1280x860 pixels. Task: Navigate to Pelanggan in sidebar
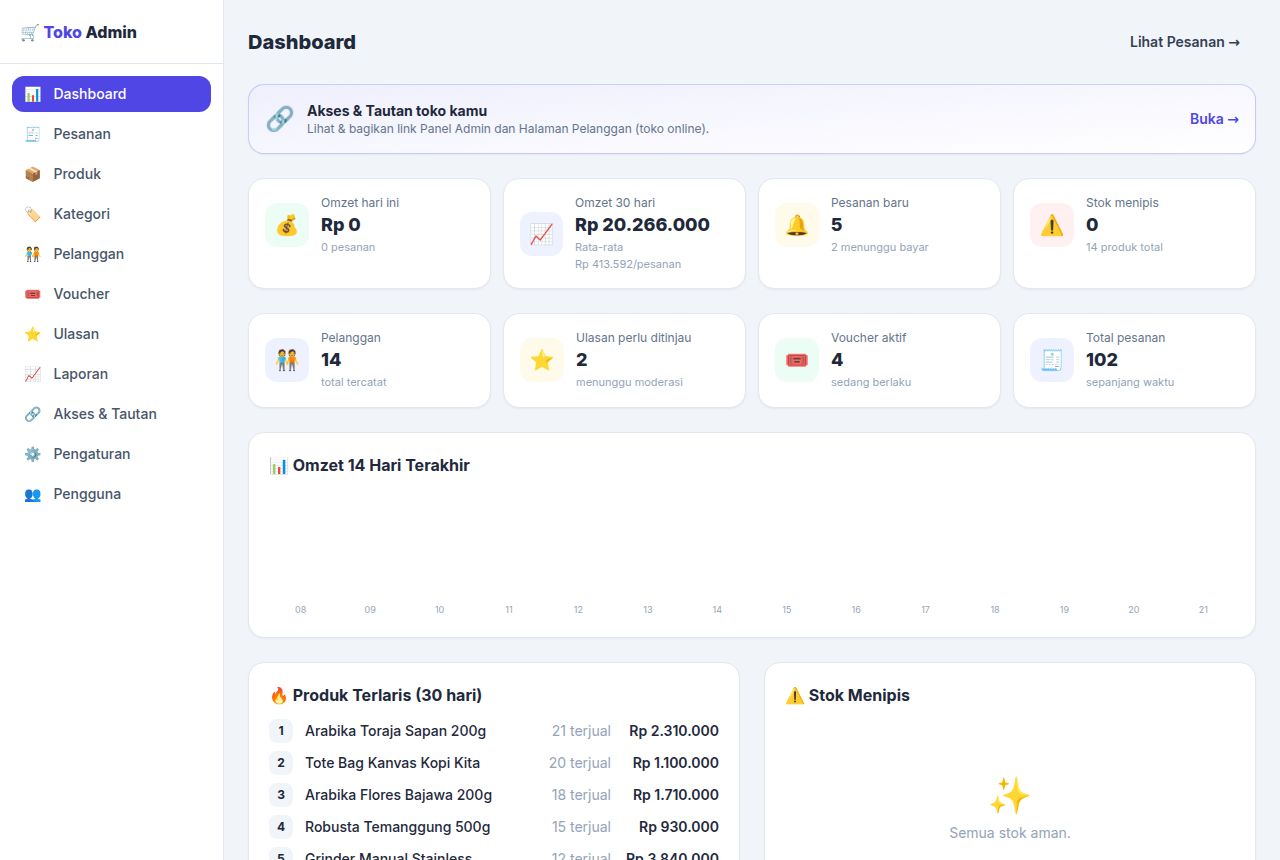point(111,254)
